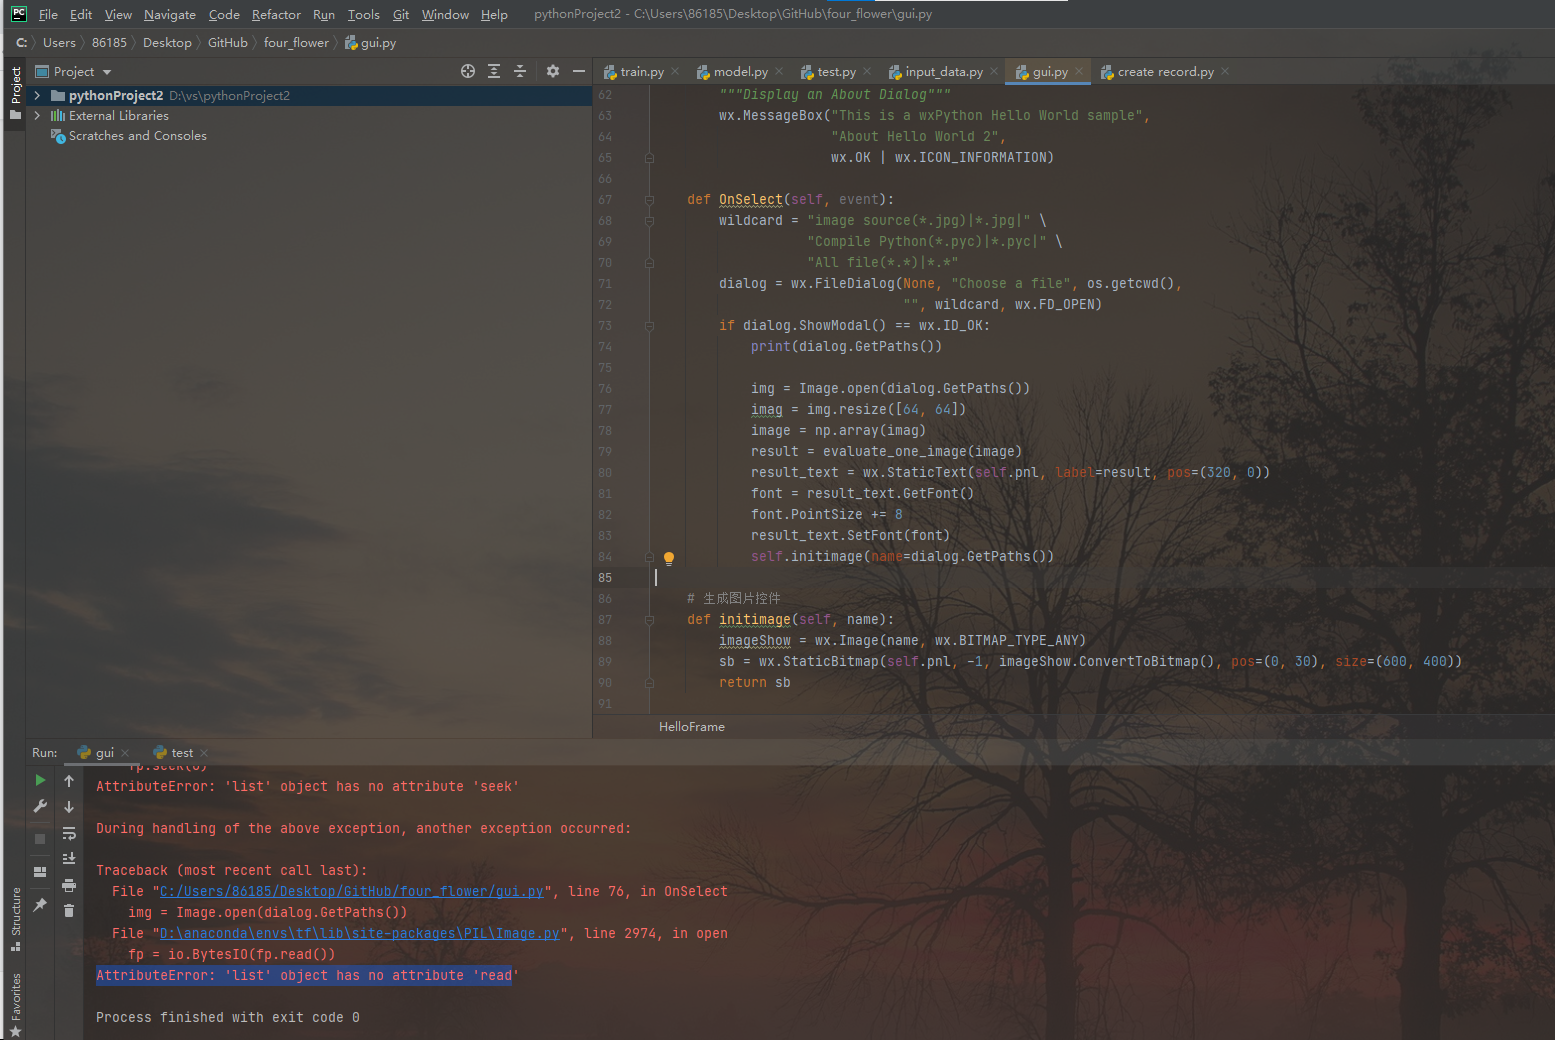Expand External Libraries node
Image resolution: width=1555 pixels, height=1040 pixels.
(37, 116)
